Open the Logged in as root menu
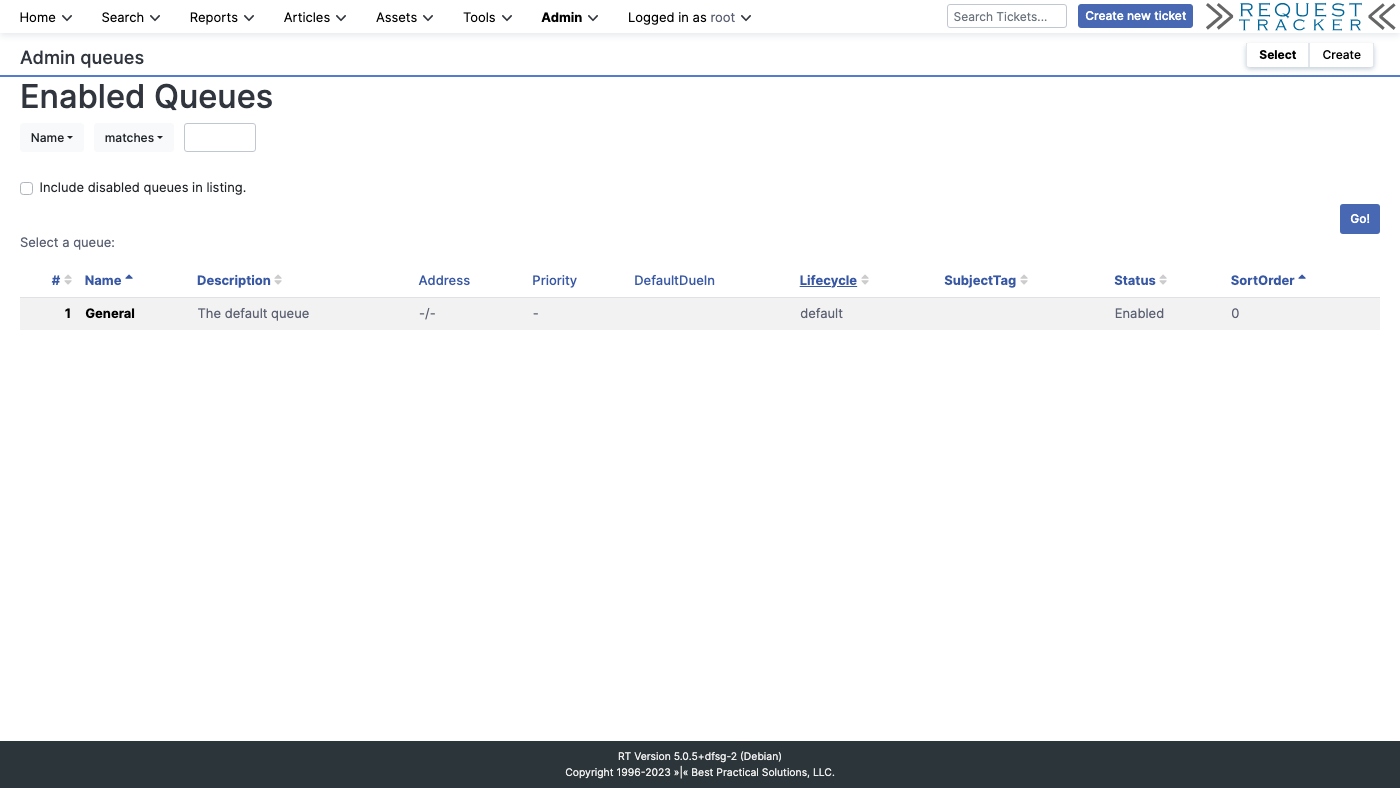Screen dimensions: 1400x788 689,17
